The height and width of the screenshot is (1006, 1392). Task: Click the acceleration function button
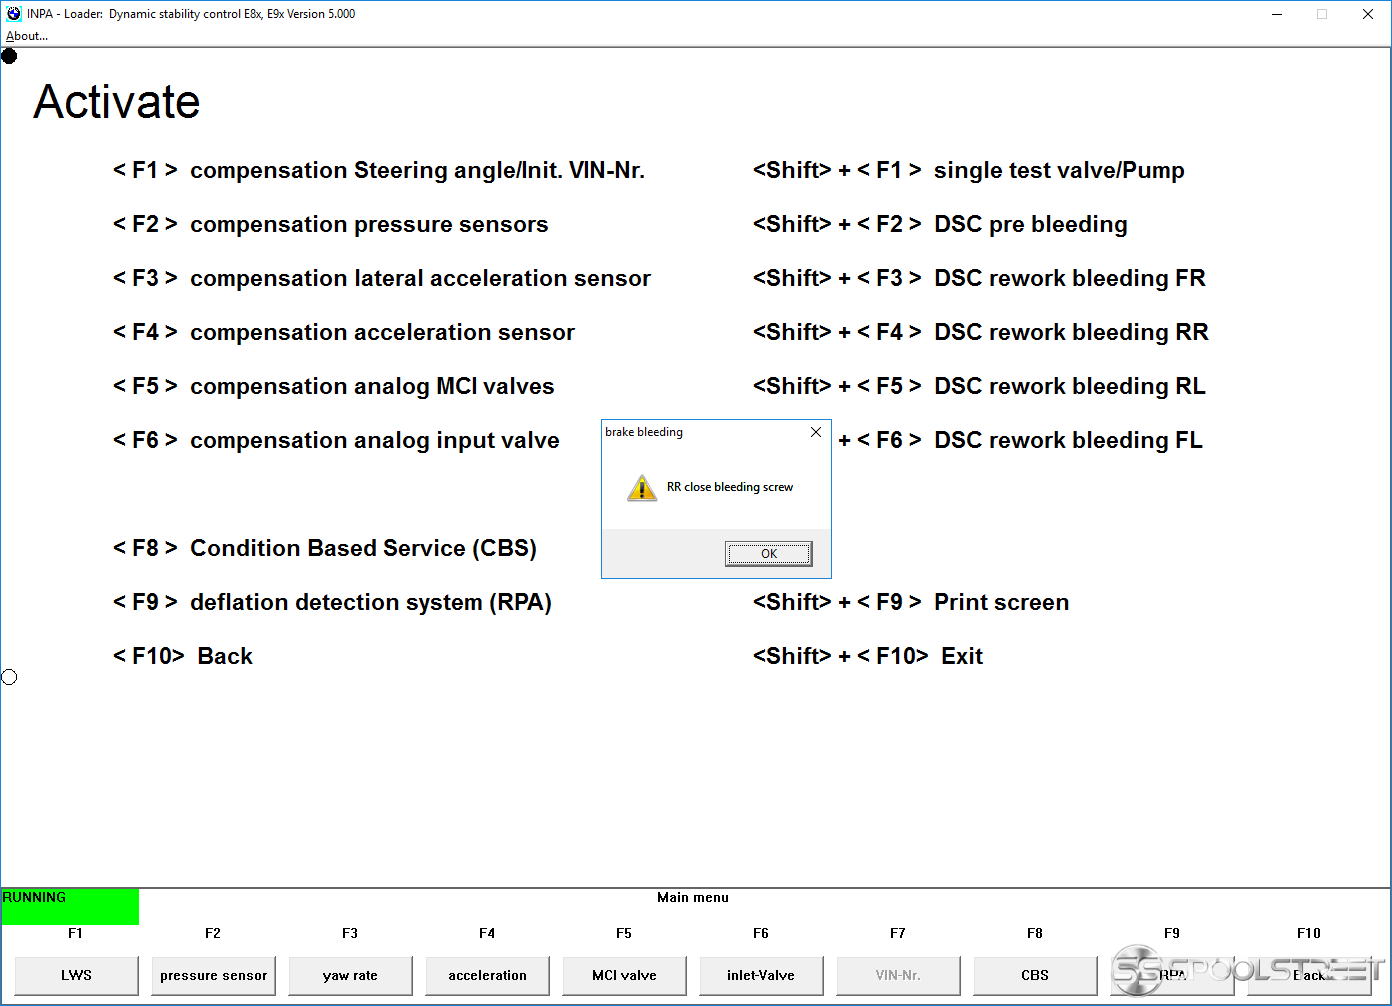tap(487, 975)
